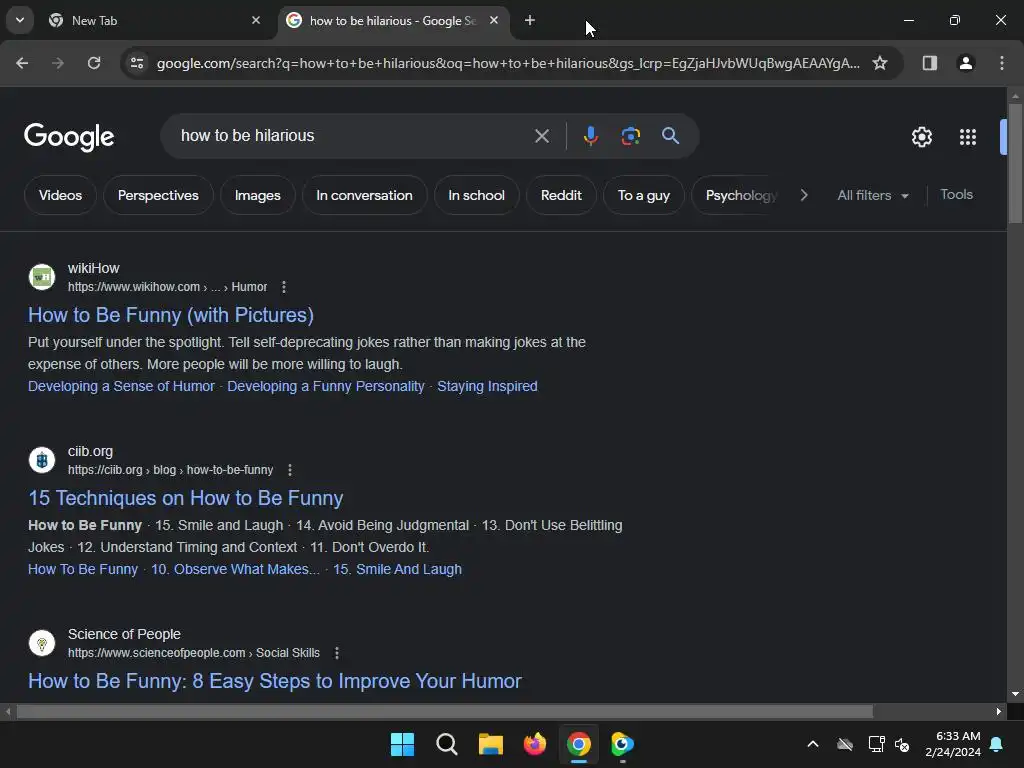Open ciib.org result's three-dot options

tap(290, 470)
